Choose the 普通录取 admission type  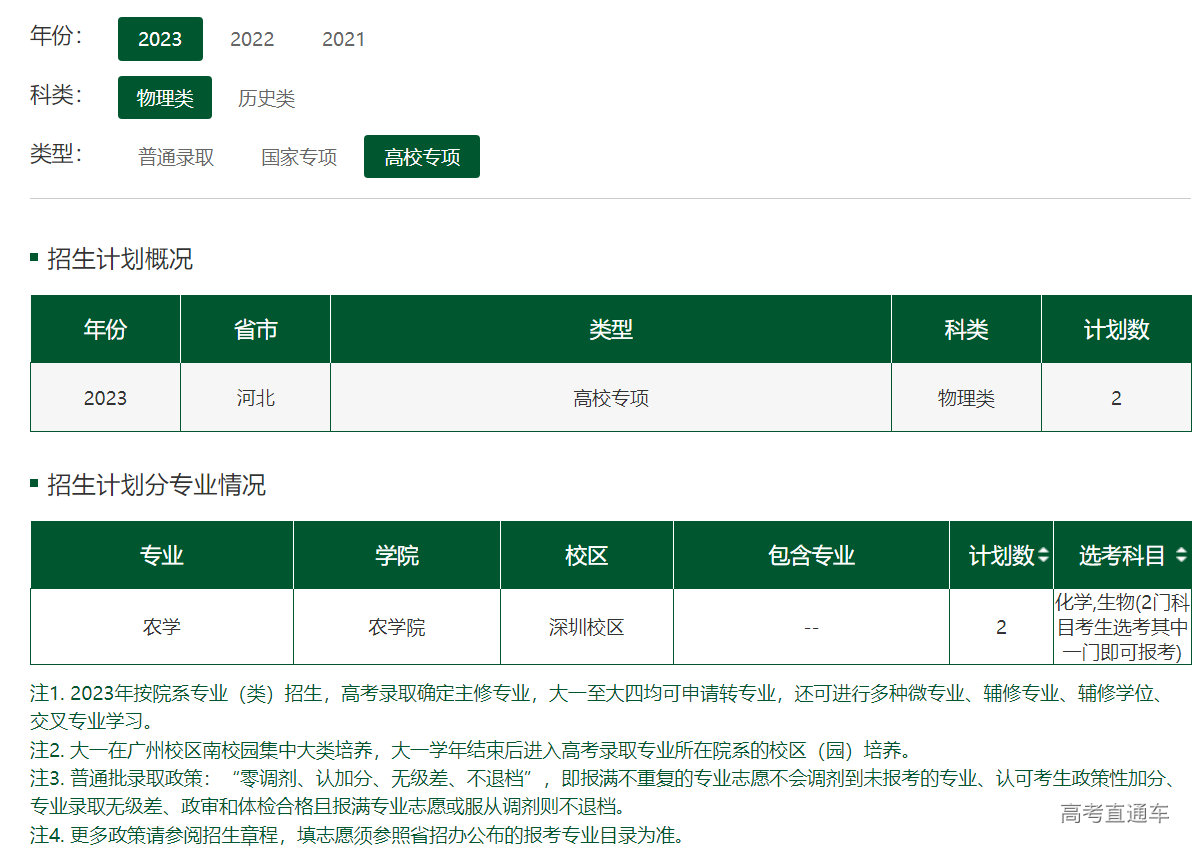(x=176, y=157)
